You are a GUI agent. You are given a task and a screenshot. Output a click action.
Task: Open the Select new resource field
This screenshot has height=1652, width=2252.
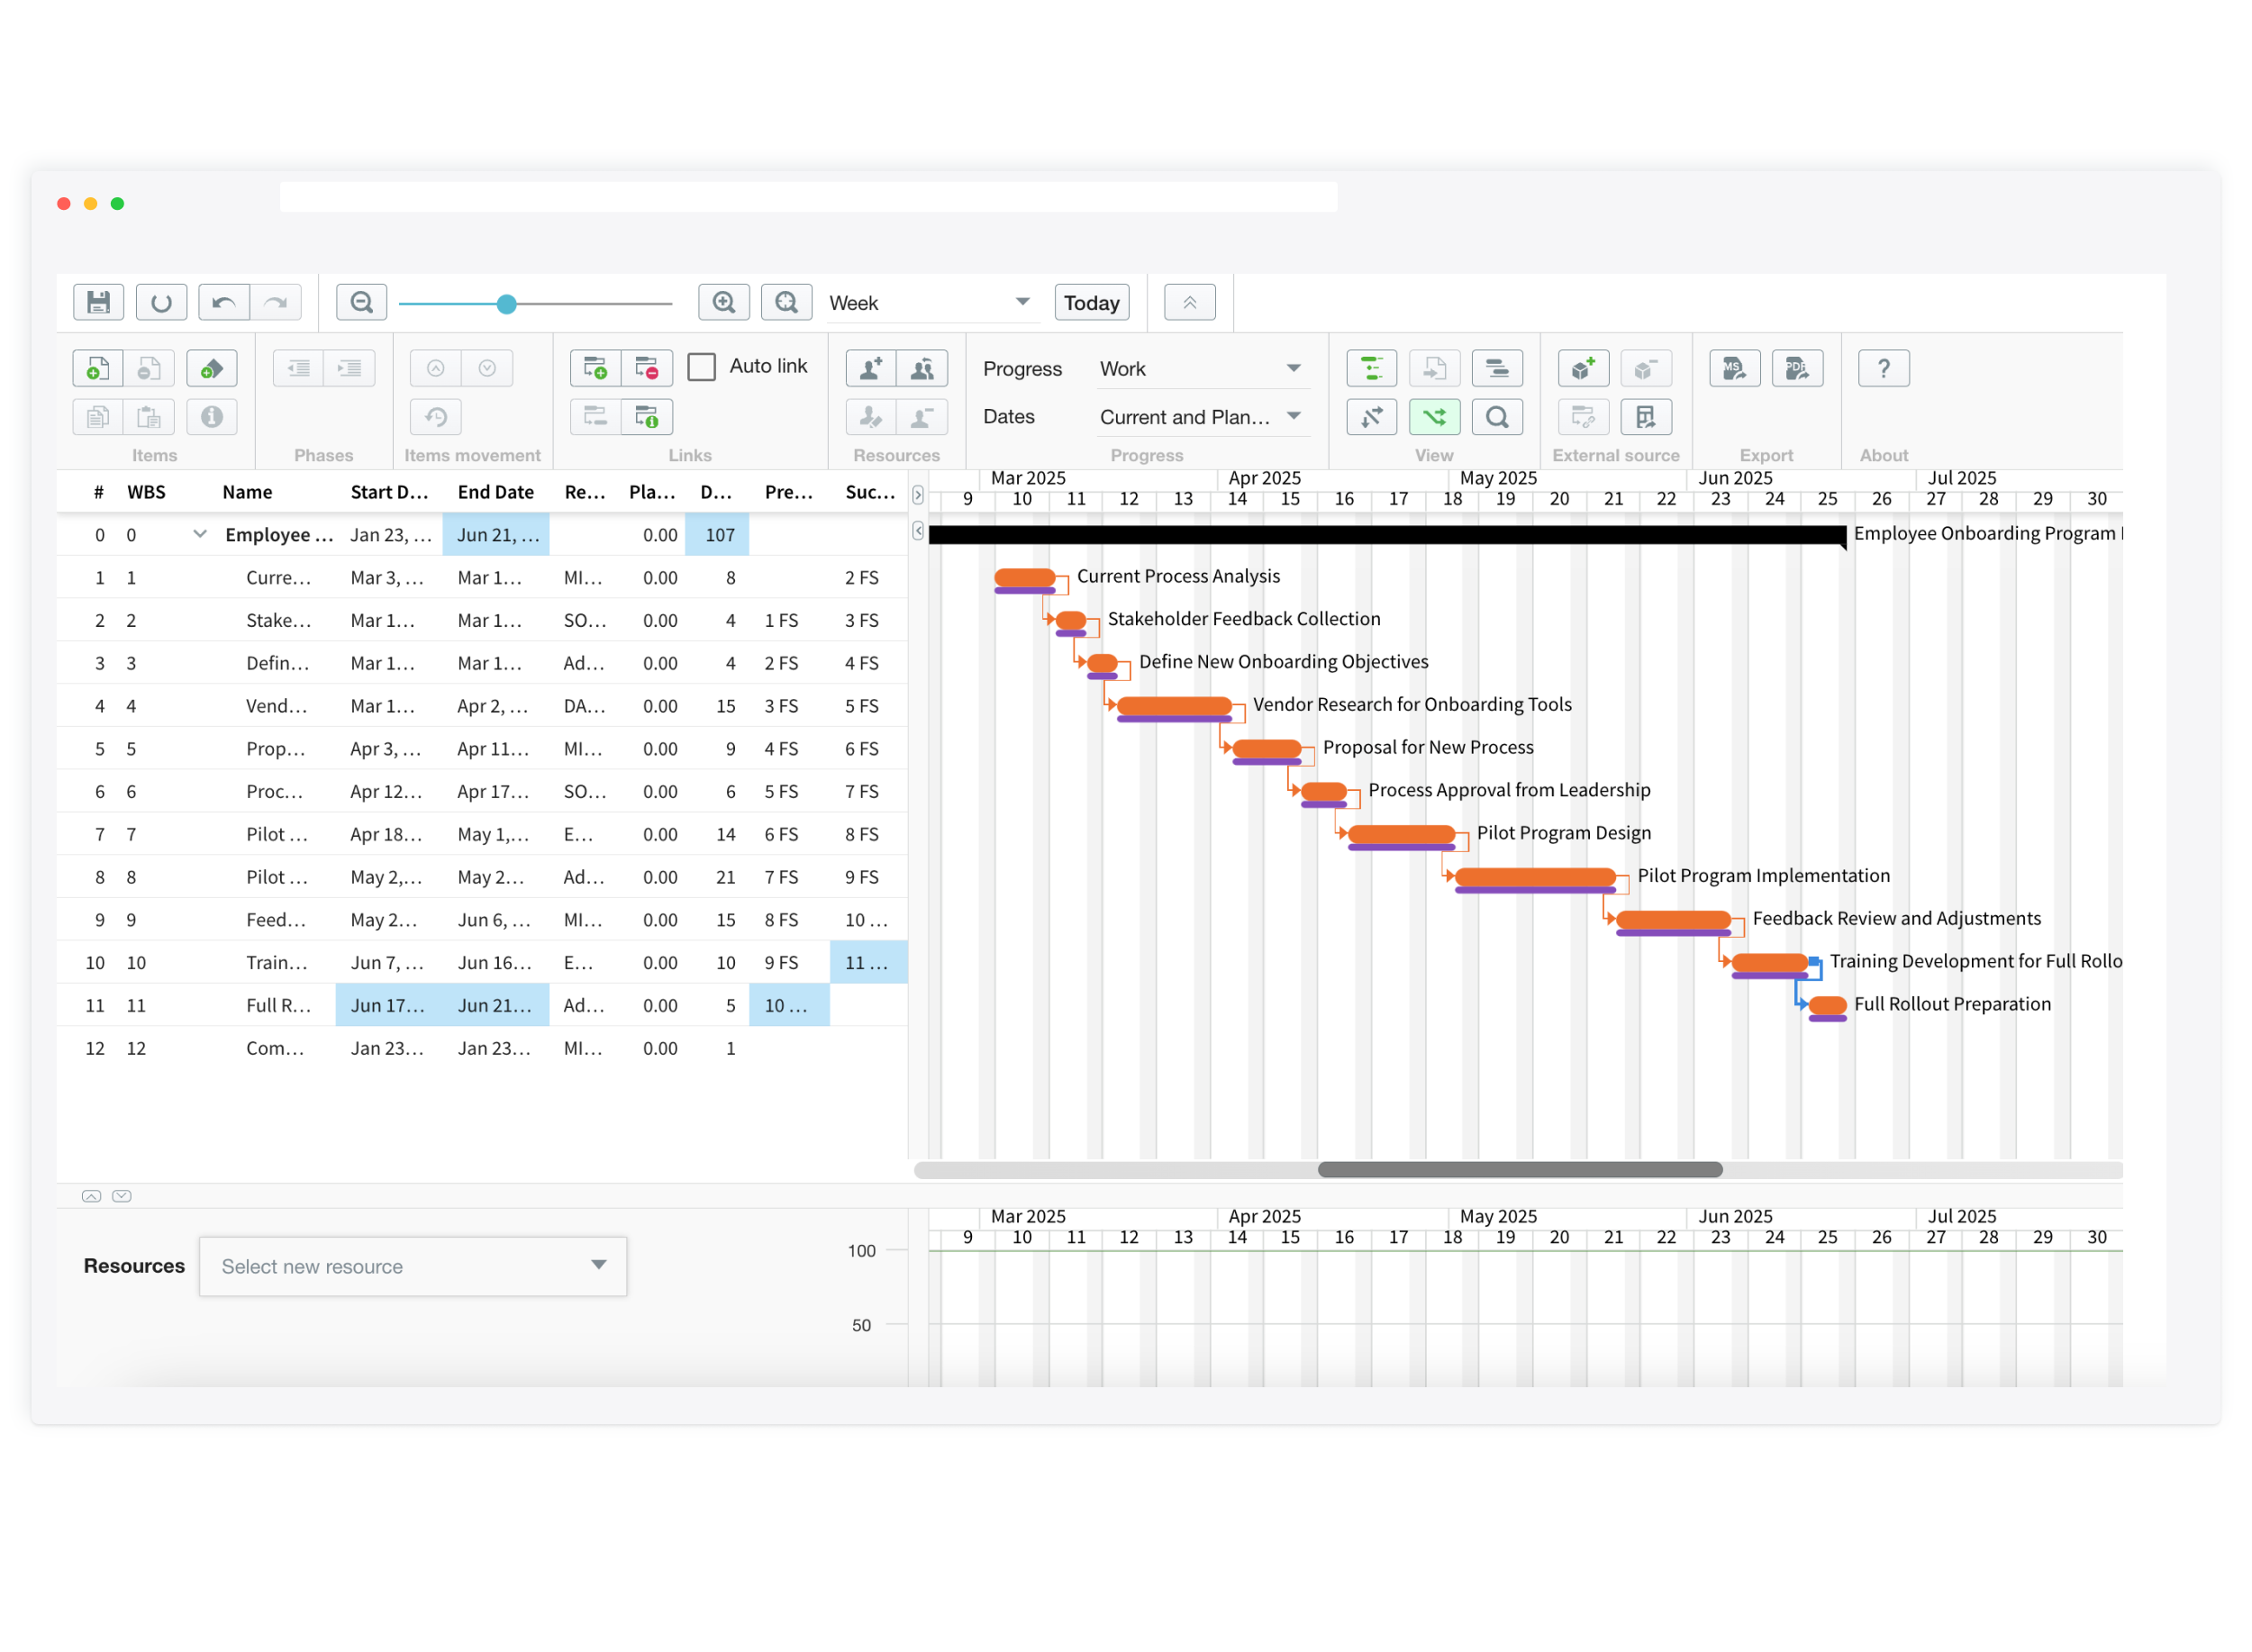(x=412, y=1266)
